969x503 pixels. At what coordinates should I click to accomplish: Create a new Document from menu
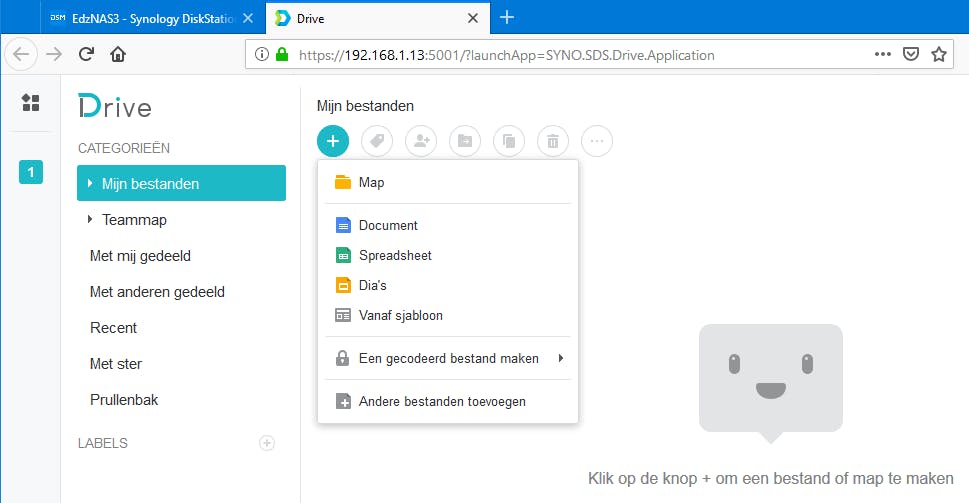pos(448,226)
